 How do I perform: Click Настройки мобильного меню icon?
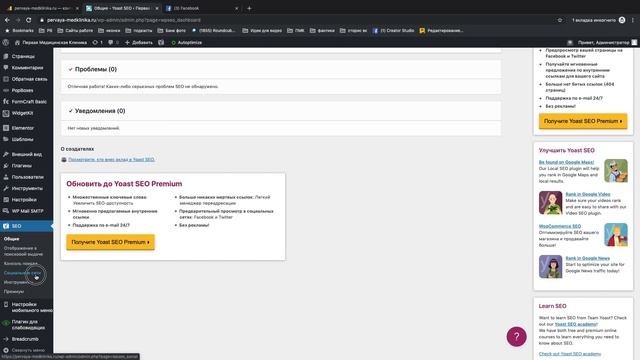6,304
